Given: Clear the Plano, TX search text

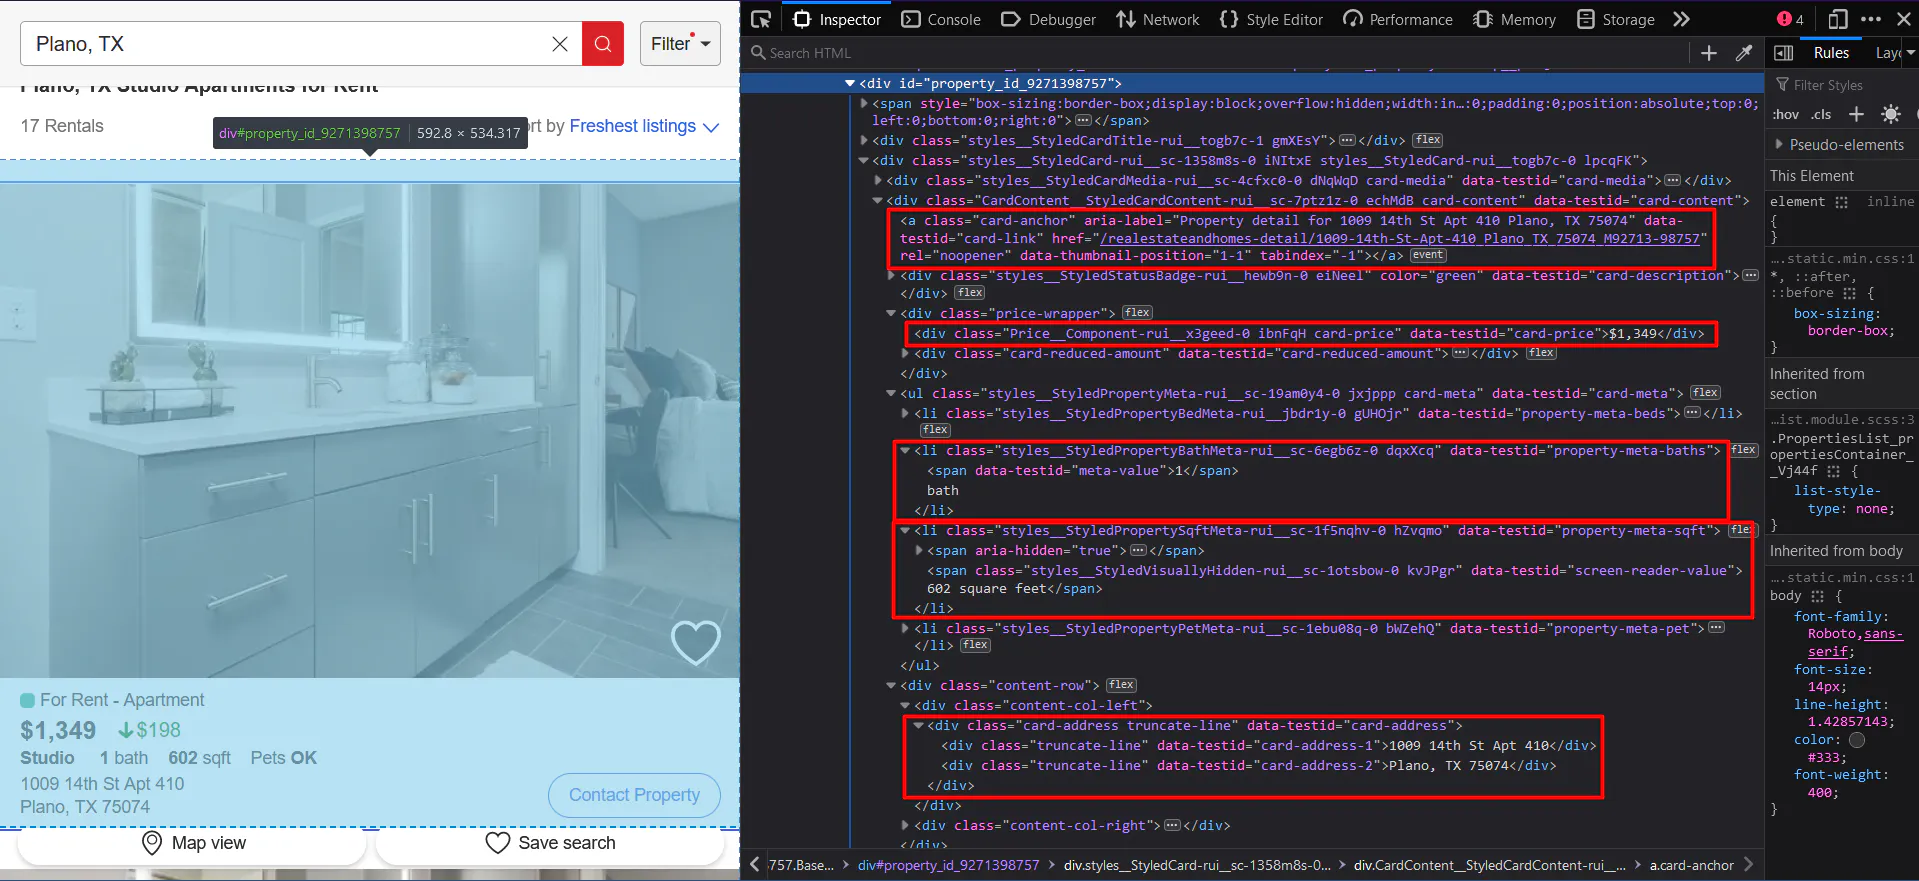Looking at the screenshot, I should coord(560,44).
